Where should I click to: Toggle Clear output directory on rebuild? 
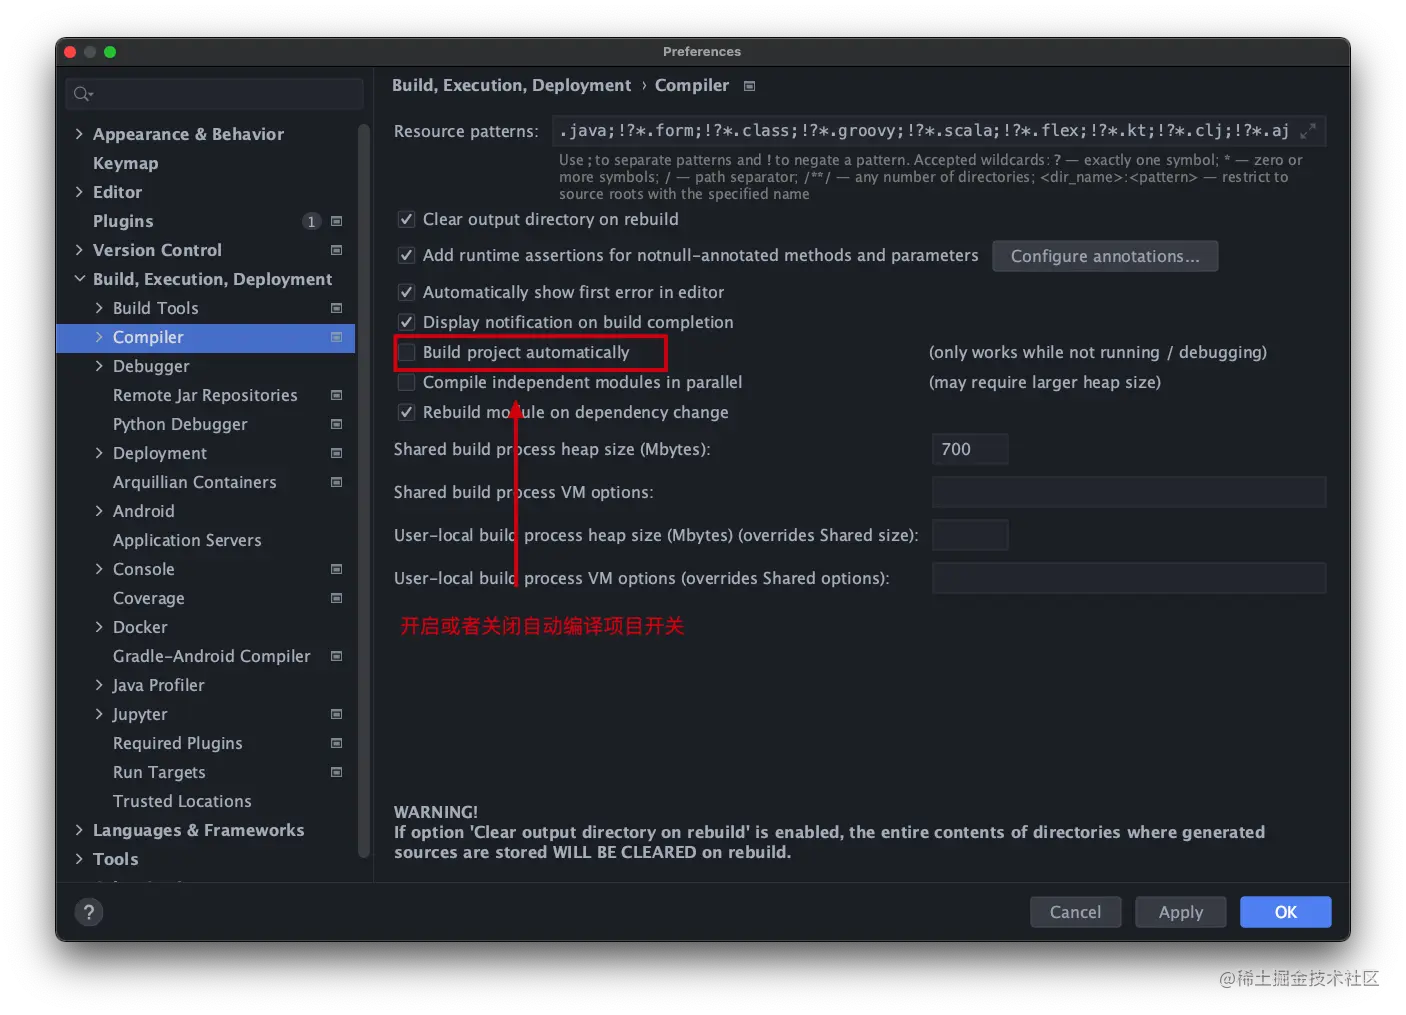pos(406,219)
